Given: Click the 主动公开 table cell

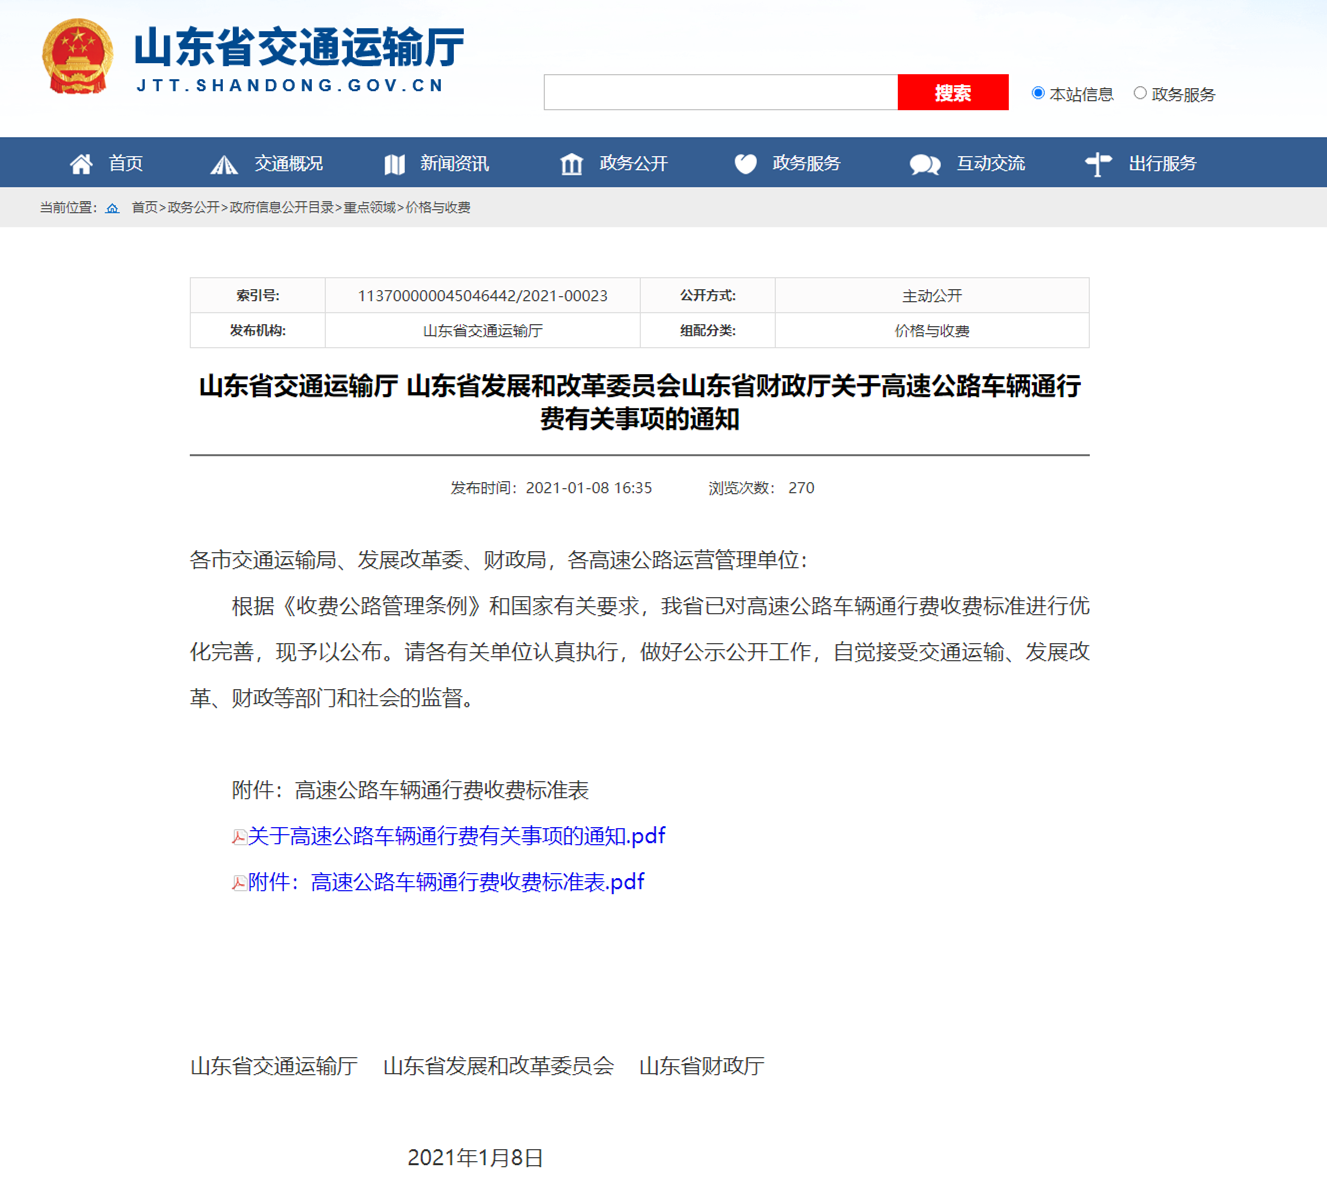Looking at the screenshot, I should point(932,296).
